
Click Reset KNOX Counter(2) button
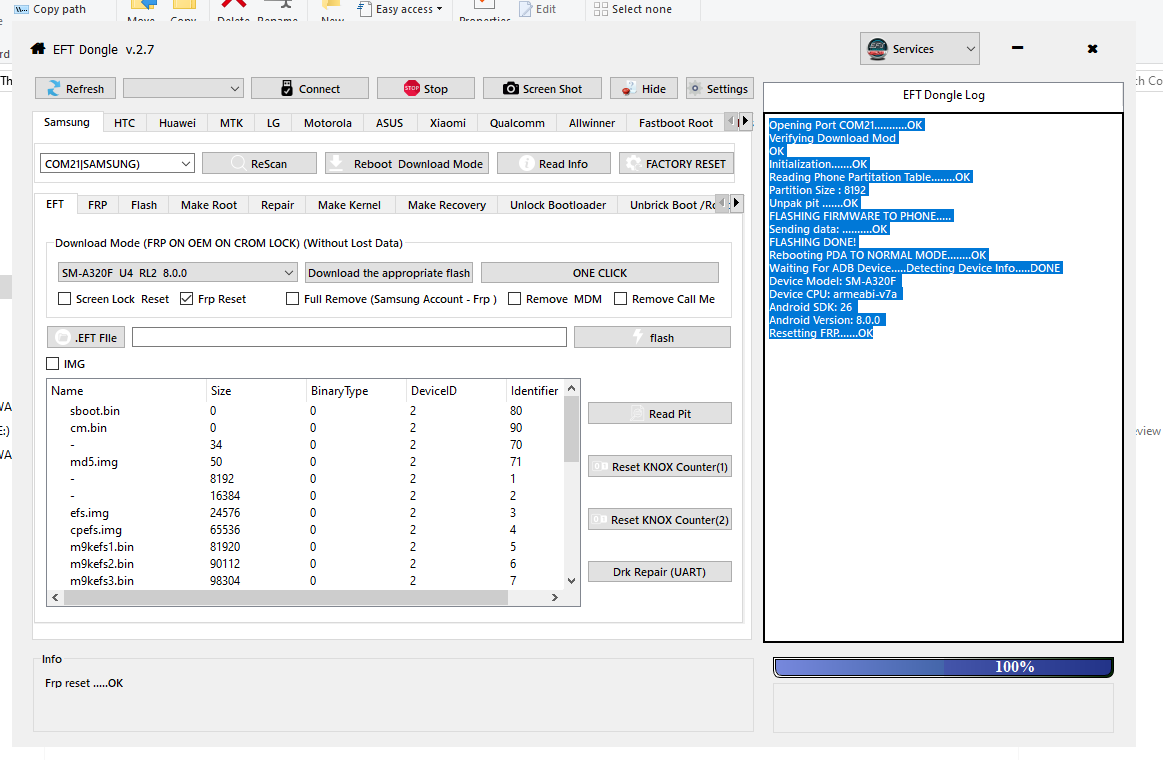pyautogui.click(x=659, y=520)
